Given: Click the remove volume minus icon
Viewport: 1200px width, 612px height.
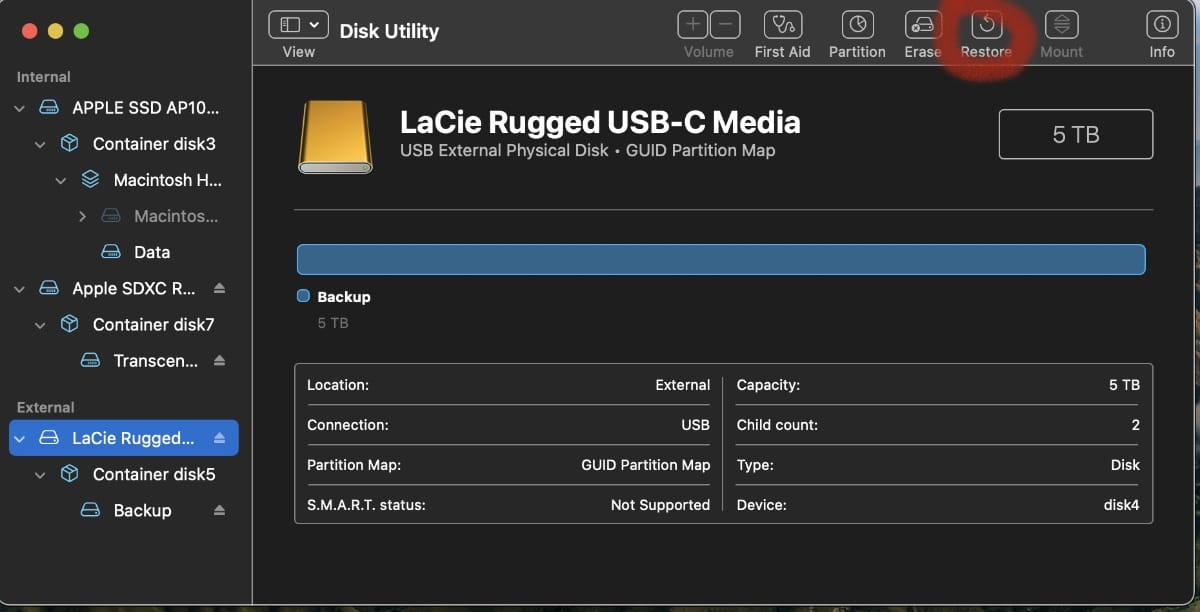Looking at the screenshot, I should [x=725, y=25].
